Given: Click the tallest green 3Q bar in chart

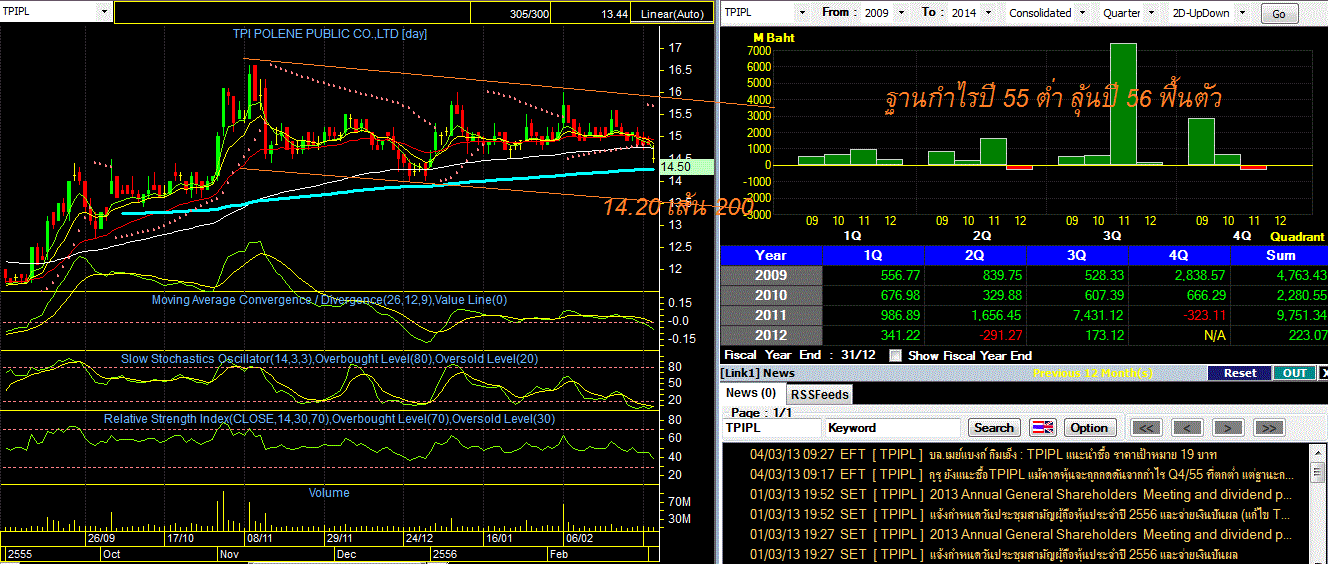Looking at the screenshot, I should [x=1123, y=104].
